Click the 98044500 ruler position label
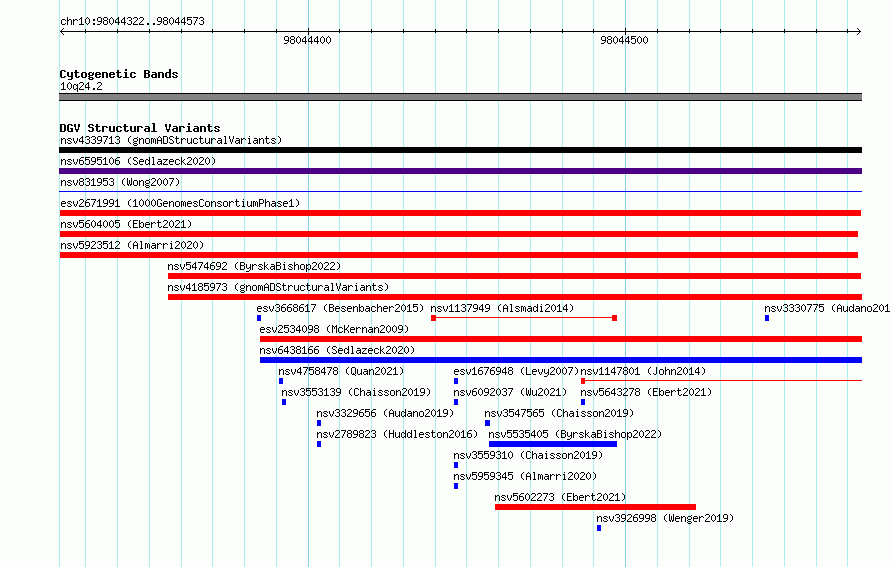This screenshot has height=567, width=890. coord(624,40)
